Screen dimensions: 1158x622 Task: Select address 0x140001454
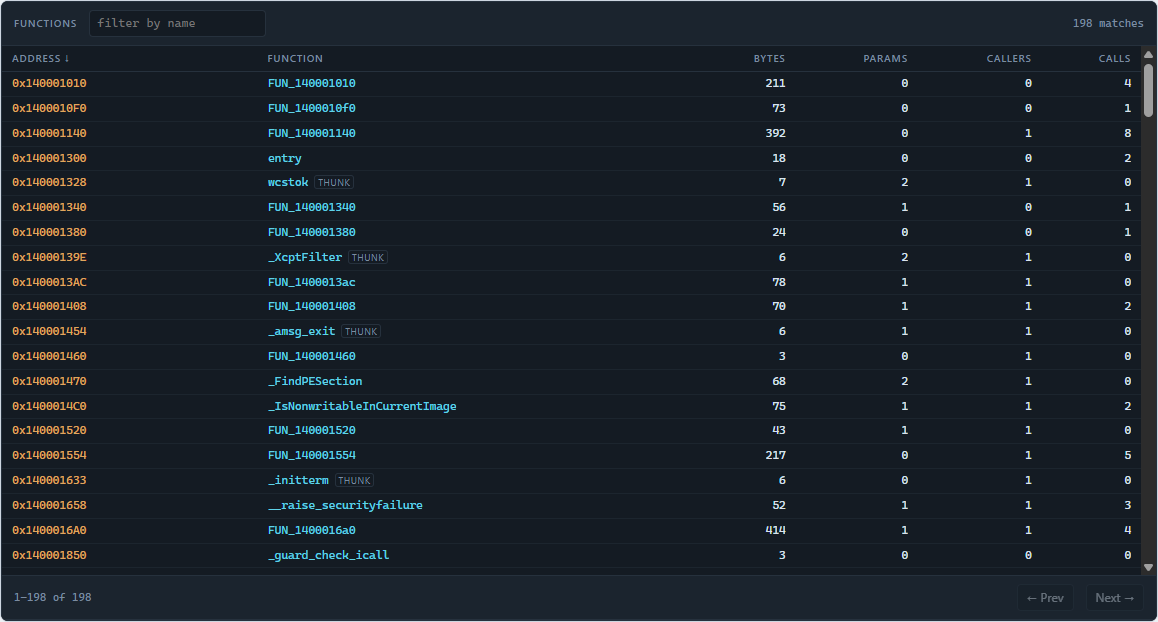pyautogui.click(x=49, y=332)
